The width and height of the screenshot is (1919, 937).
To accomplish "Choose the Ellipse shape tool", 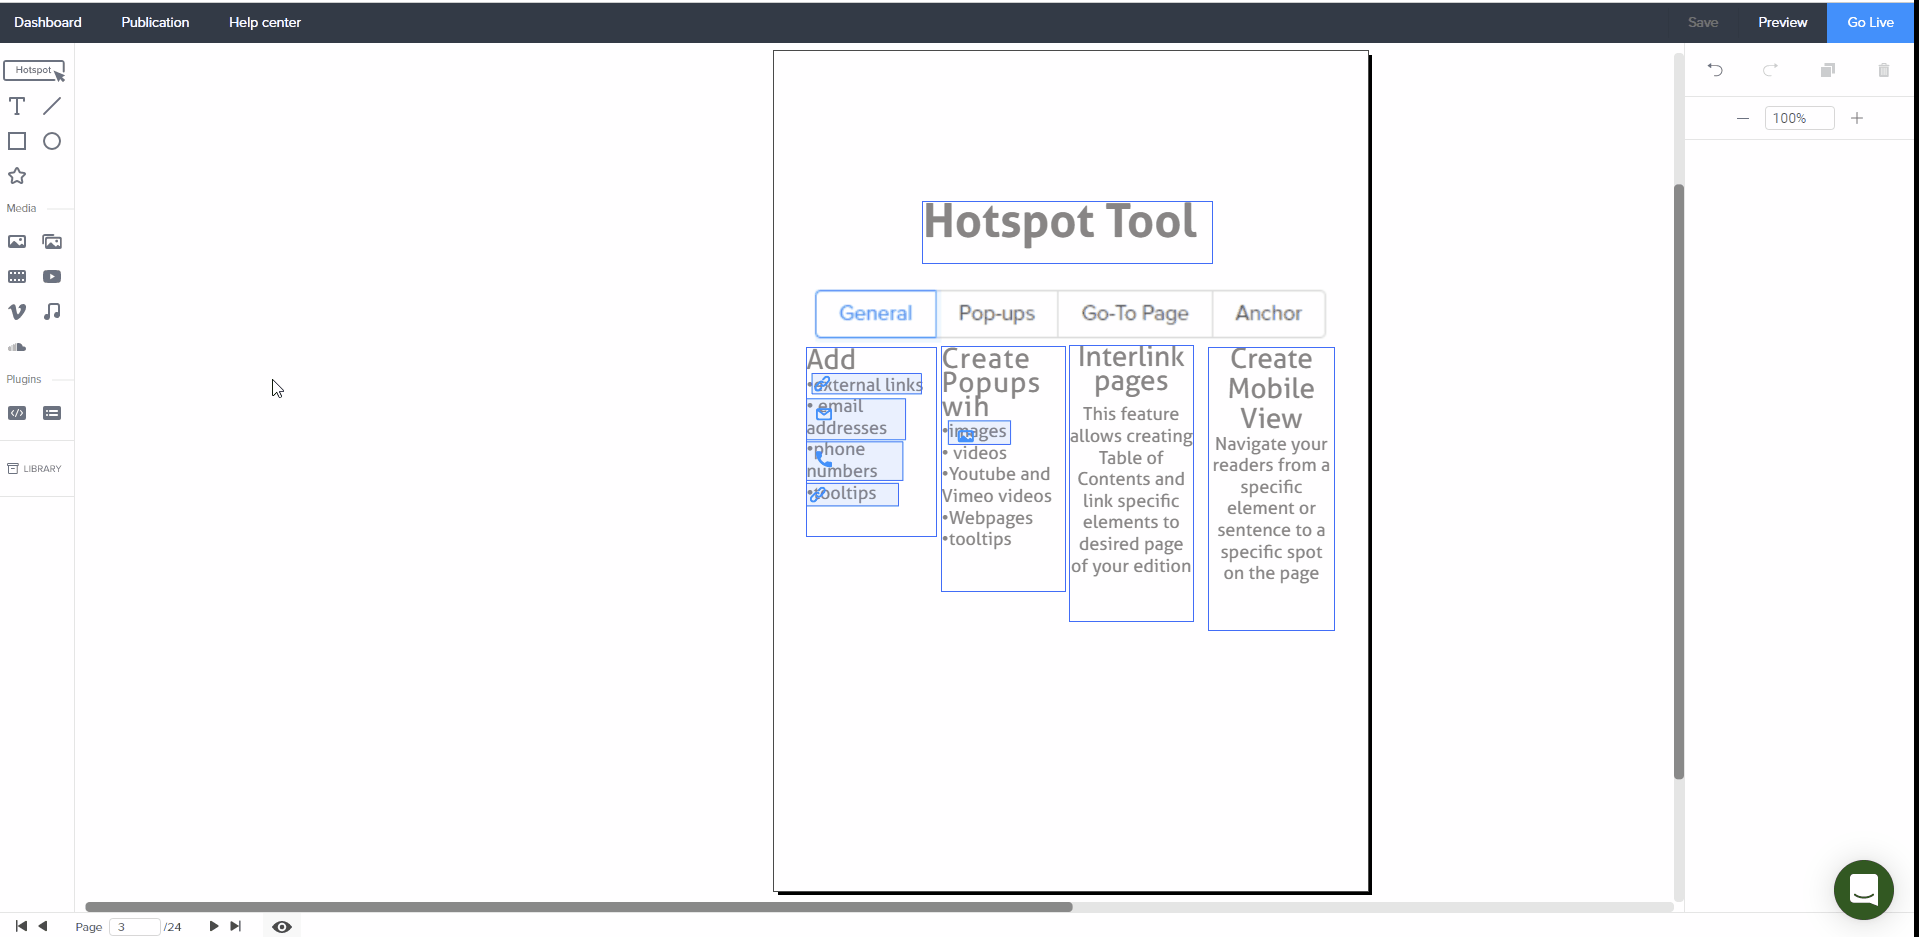I will tap(52, 141).
